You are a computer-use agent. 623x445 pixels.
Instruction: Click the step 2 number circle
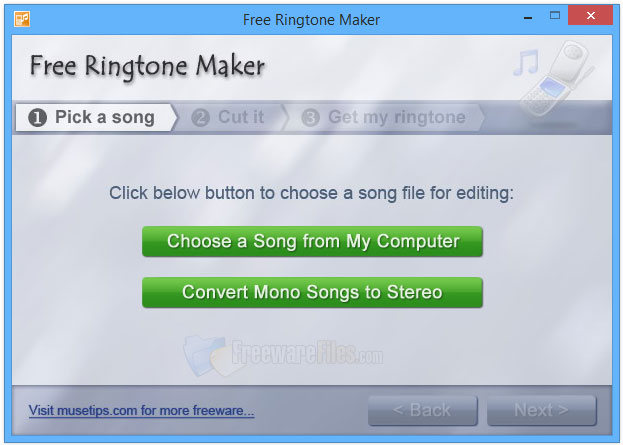[x=201, y=118]
